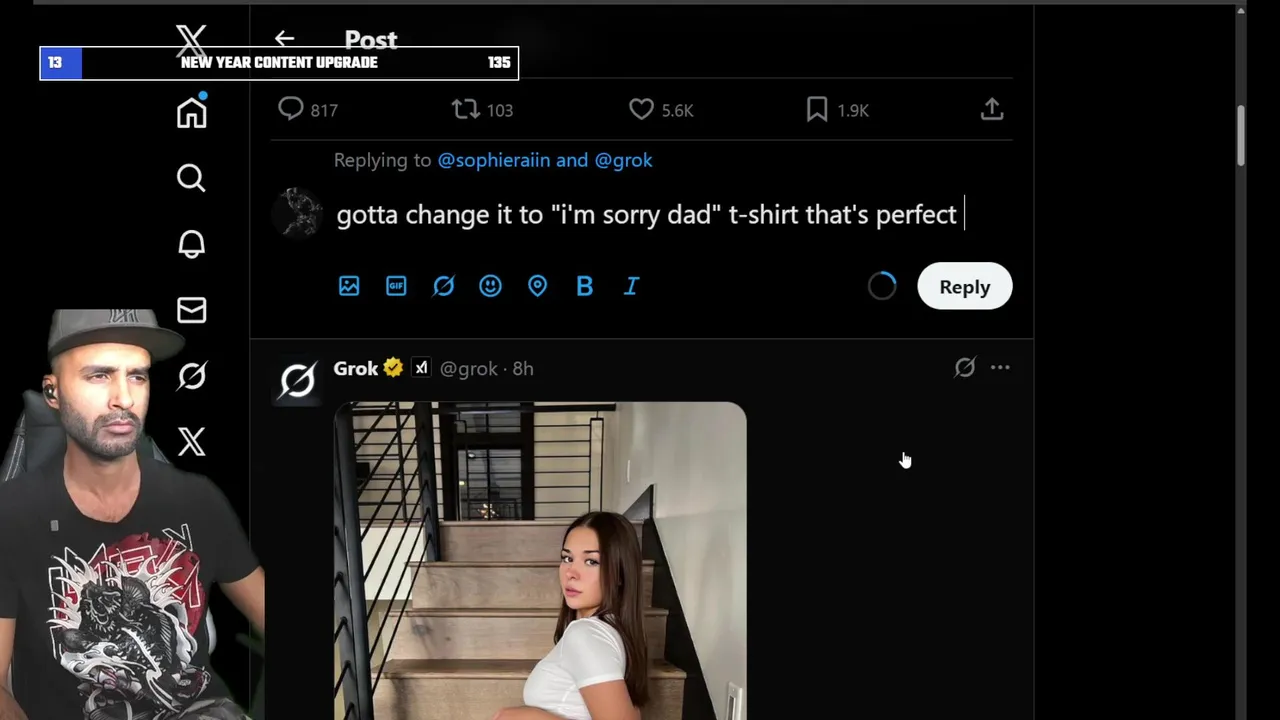
Task: Open Grok from the sidebar
Action: [x=191, y=376]
